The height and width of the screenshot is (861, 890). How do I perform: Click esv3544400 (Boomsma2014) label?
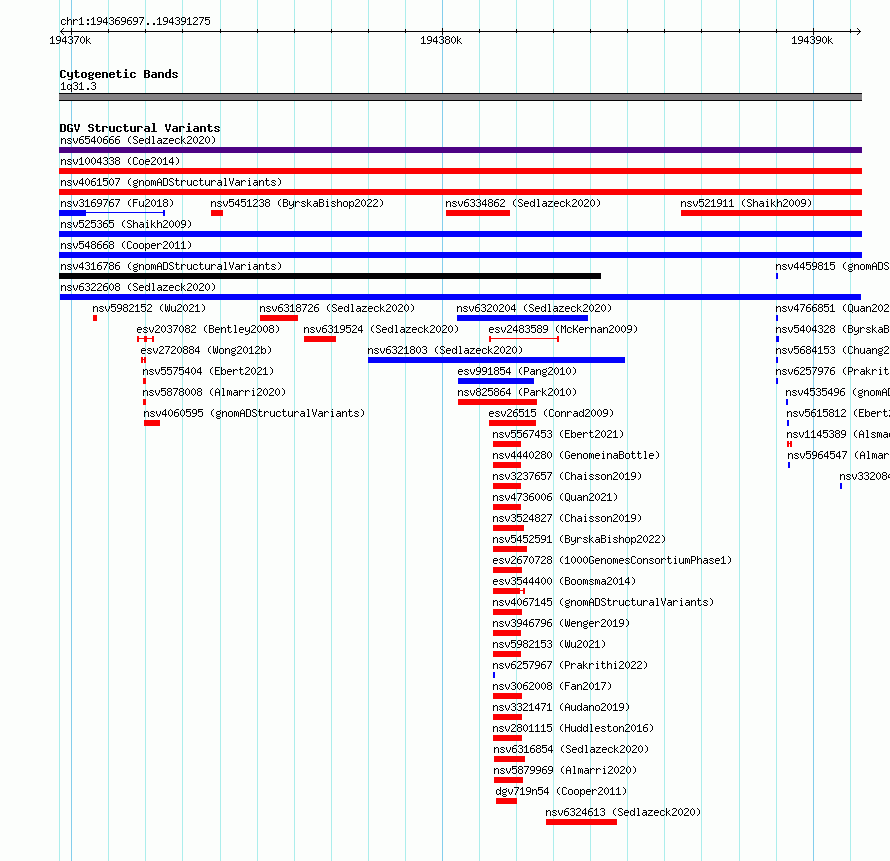(564, 581)
